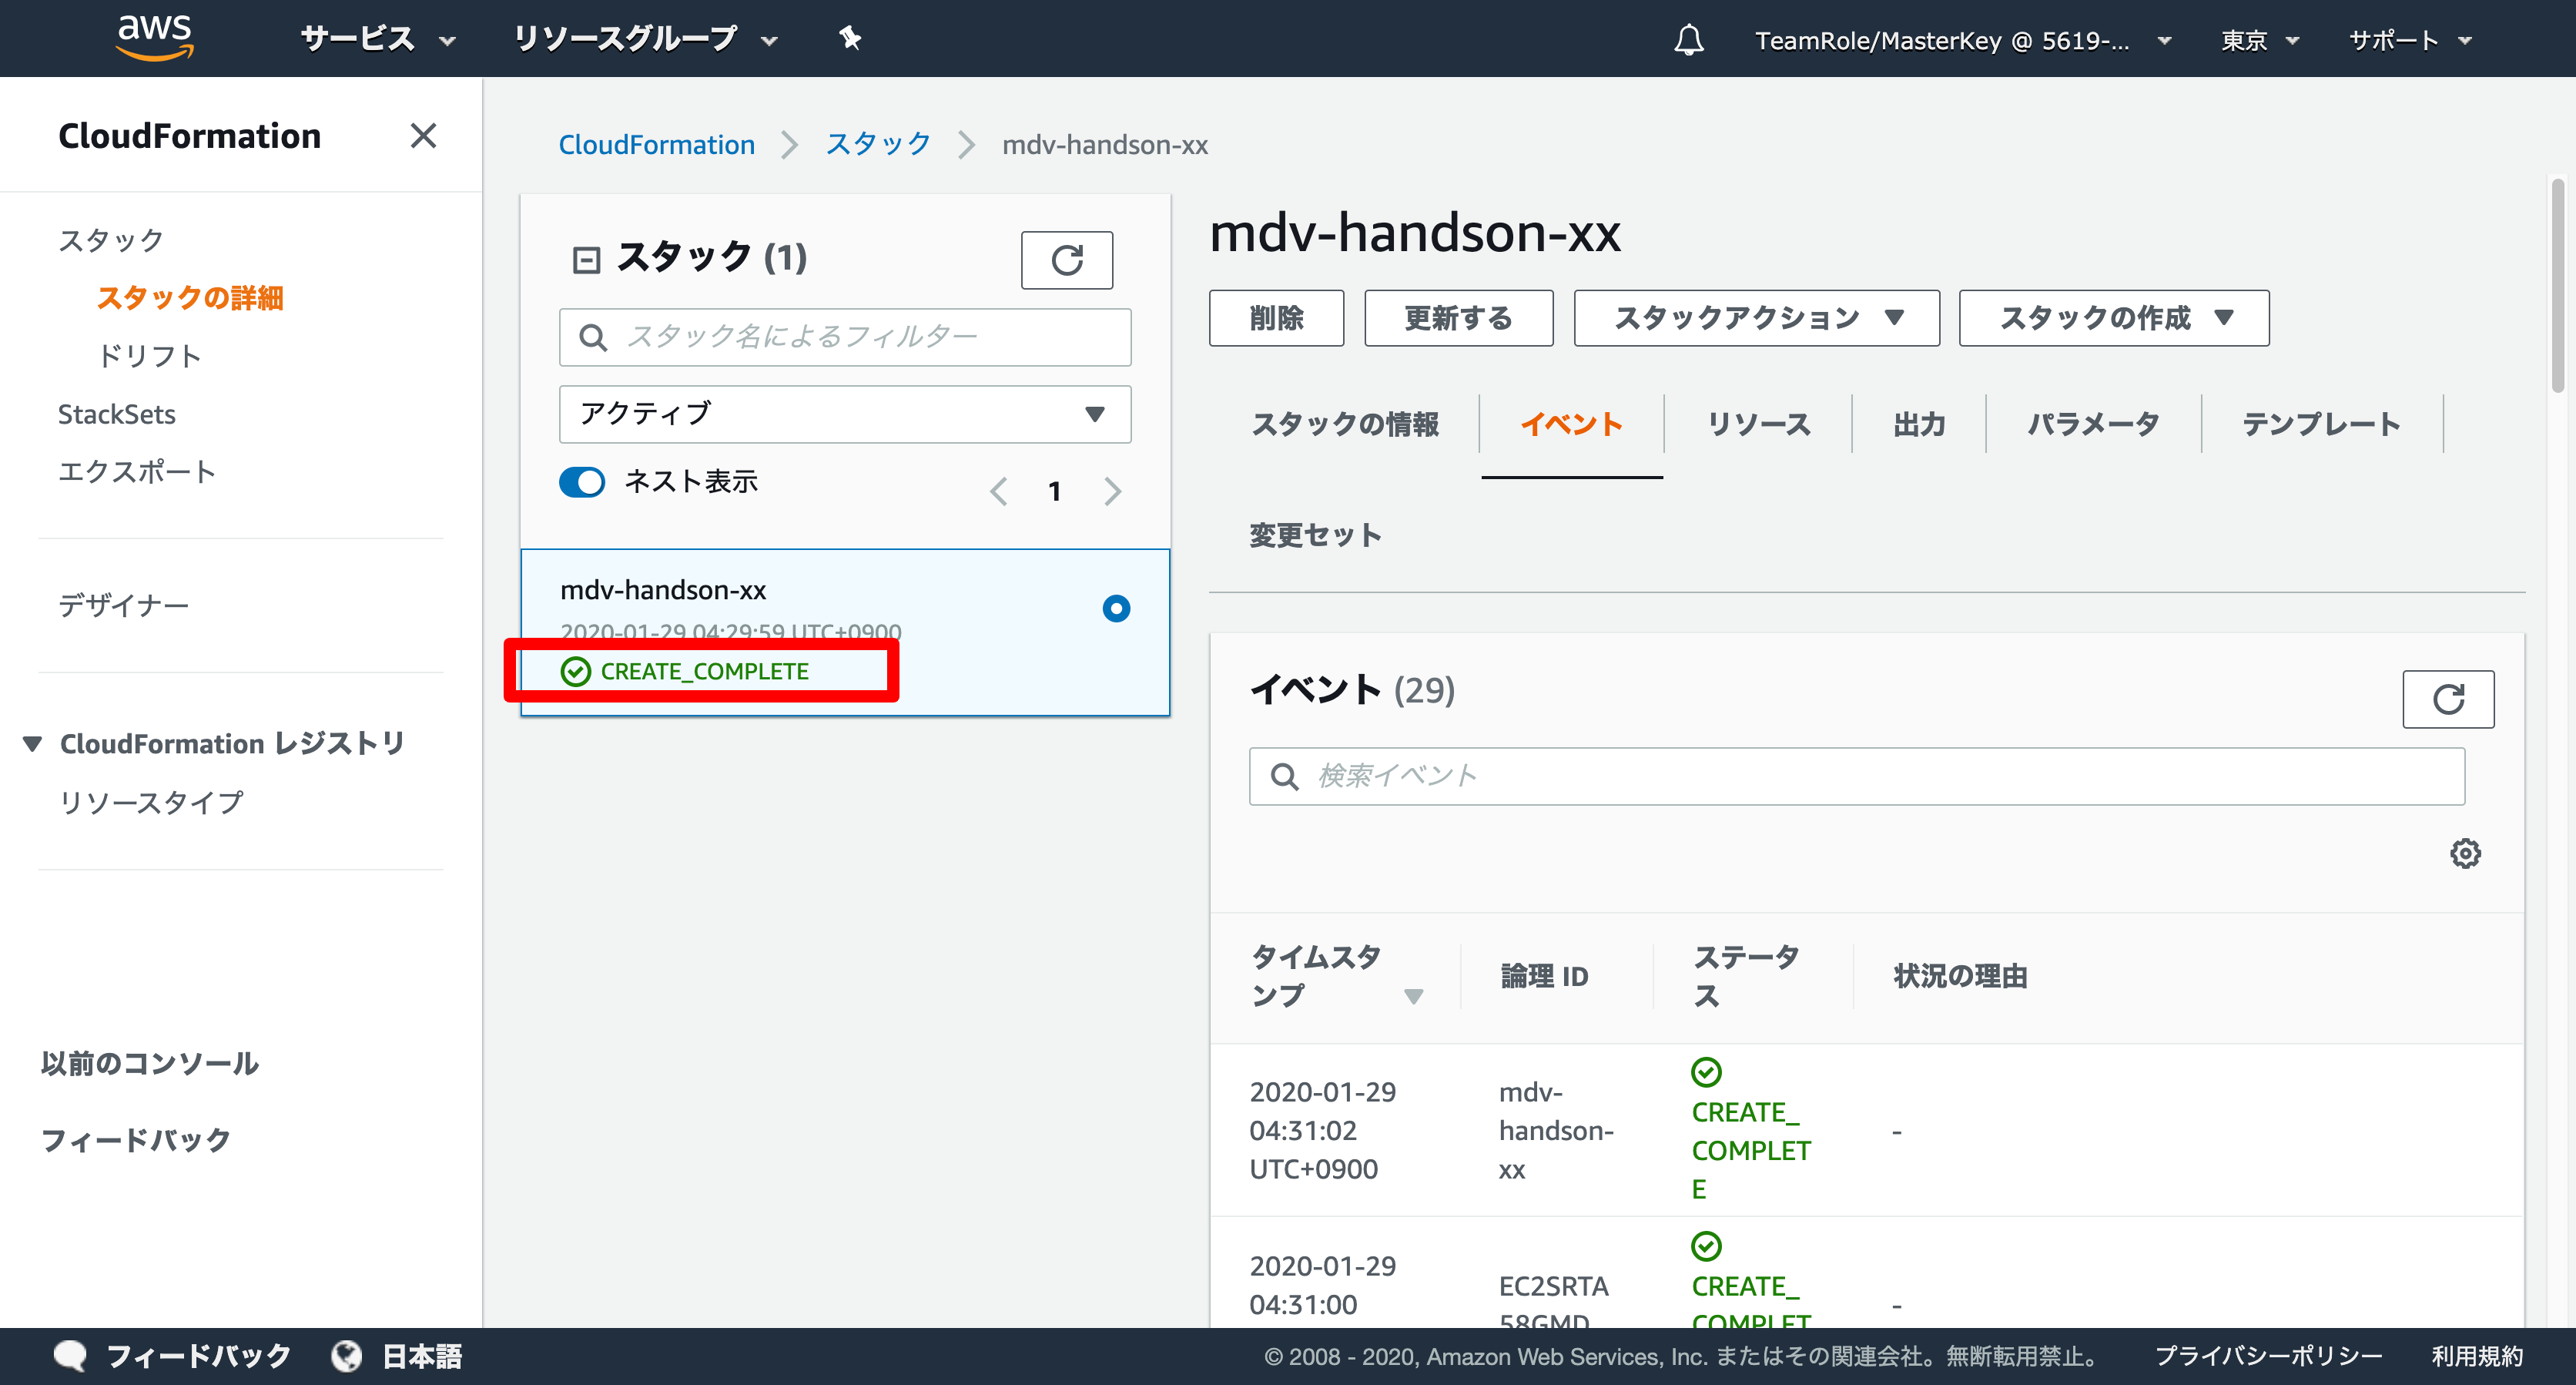Screen dimensions: 2576x1385
Task: Click スタック breadcrumb link
Action: pos(878,144)
